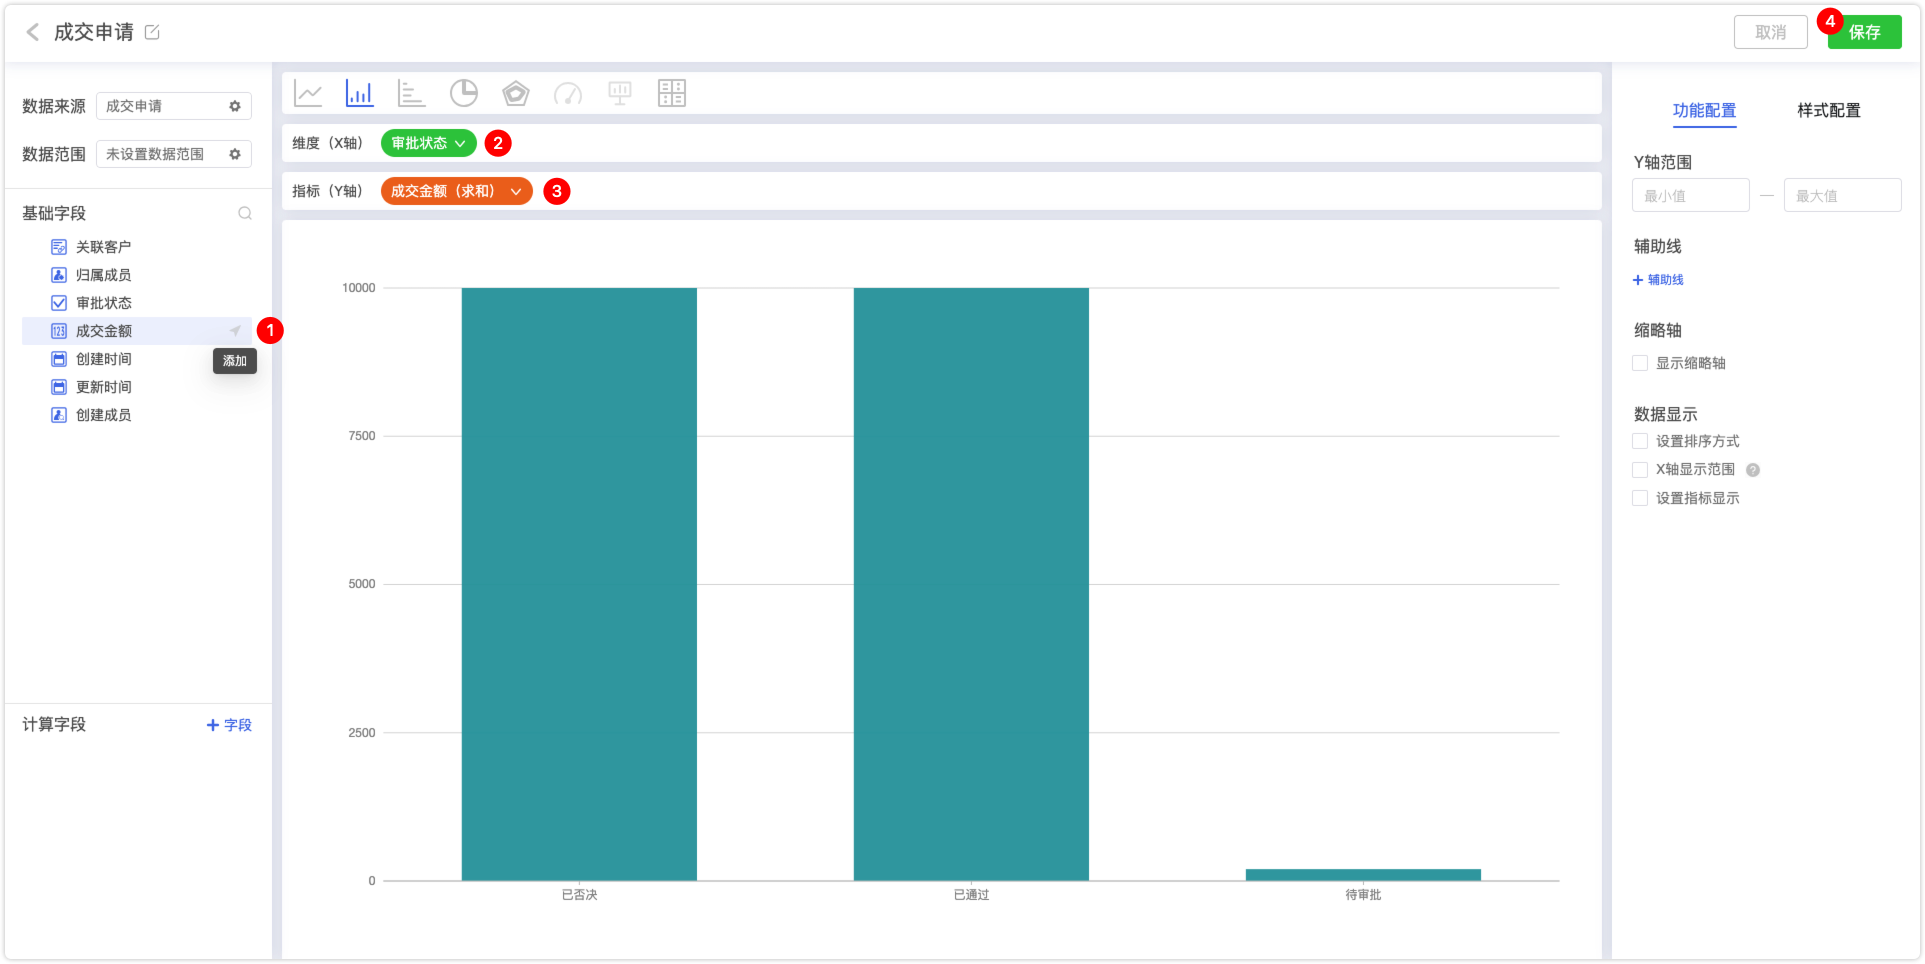Click the 10000 y-axis label
Viewport: 1925px width, 964px height.
(x=359, y=288)
